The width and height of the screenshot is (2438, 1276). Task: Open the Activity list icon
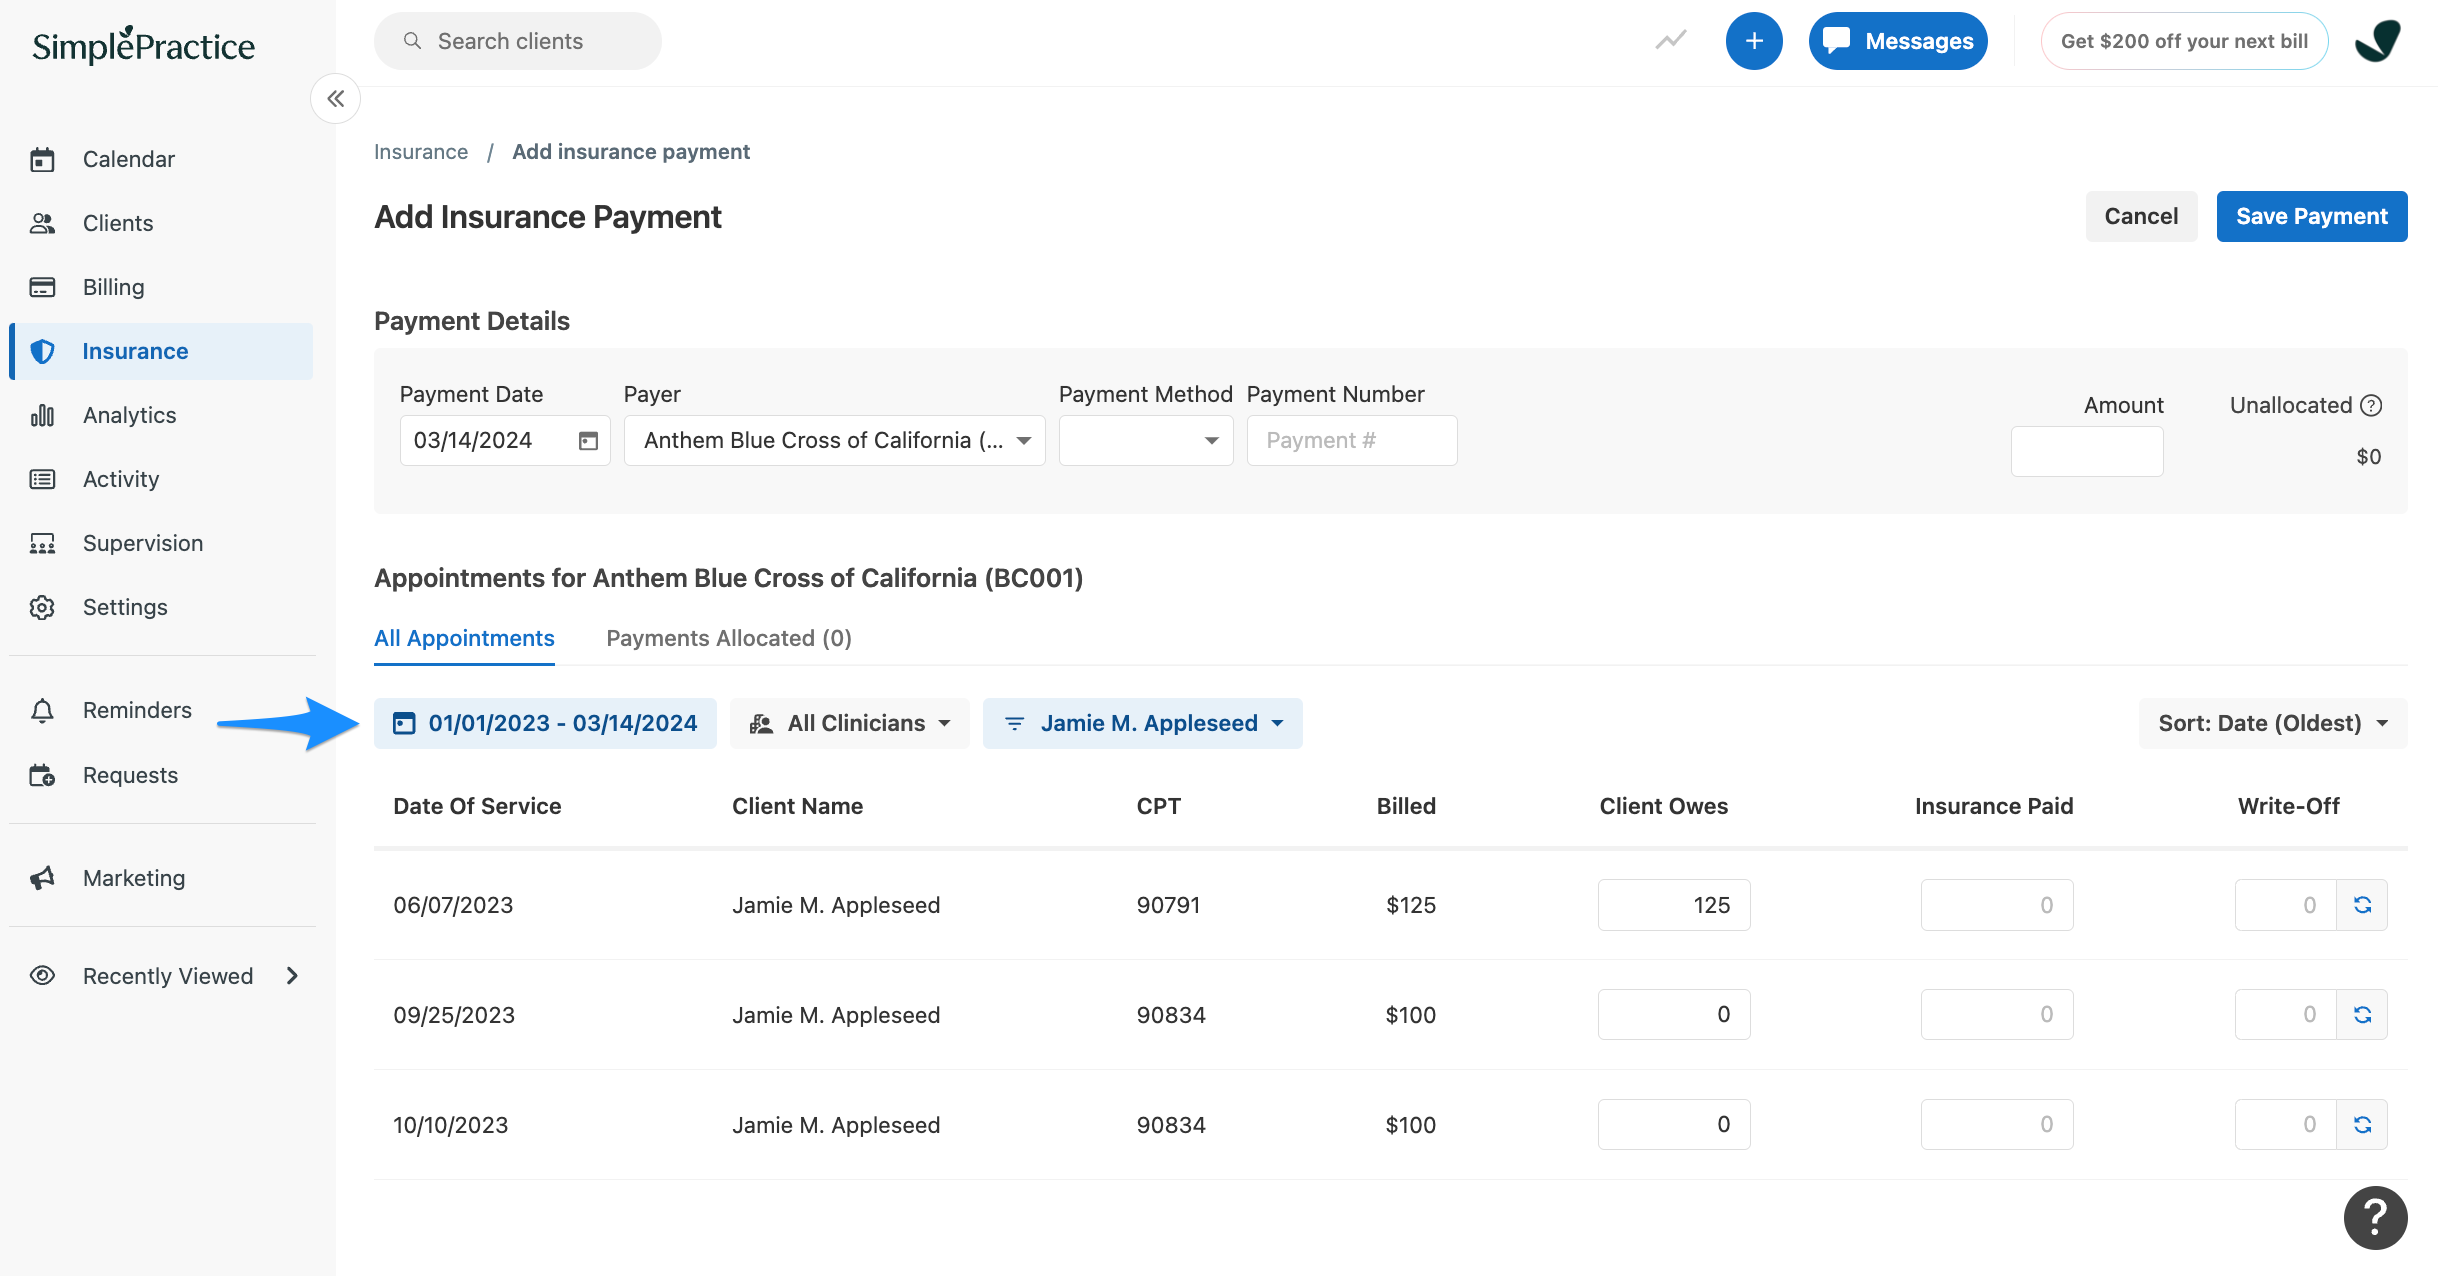coord(42,479)
